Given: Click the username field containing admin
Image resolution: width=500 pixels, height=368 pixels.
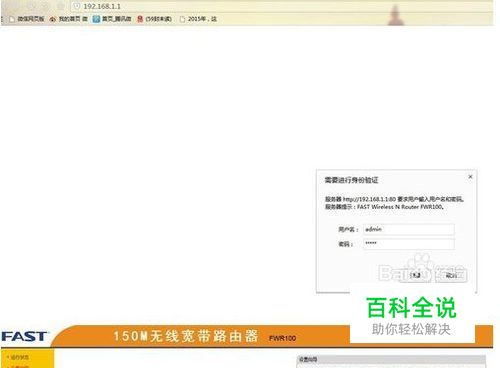Looking at the screenshot, I should click(x=409, y=229).
